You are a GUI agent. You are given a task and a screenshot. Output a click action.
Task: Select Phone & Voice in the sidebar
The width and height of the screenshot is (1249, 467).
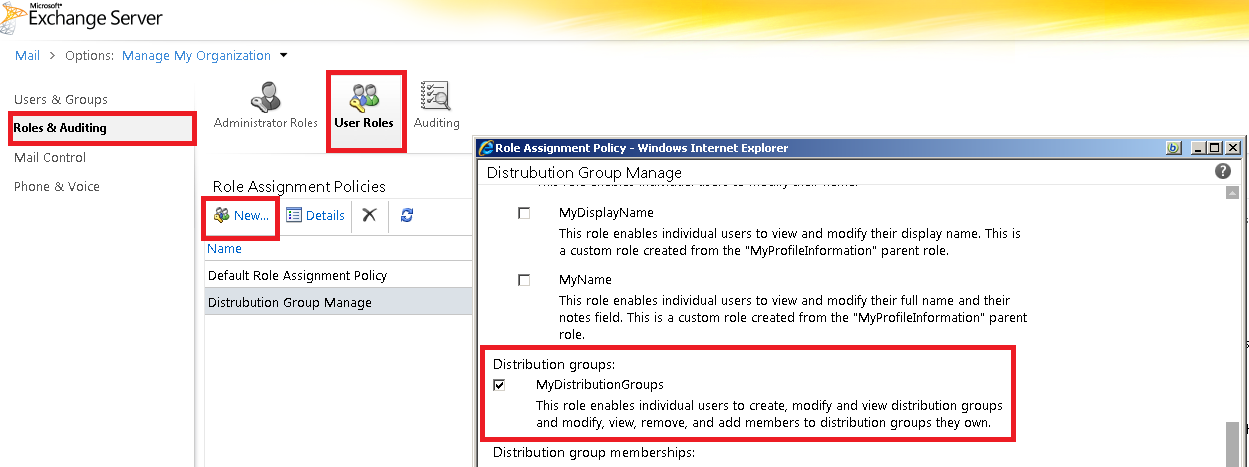57,187
